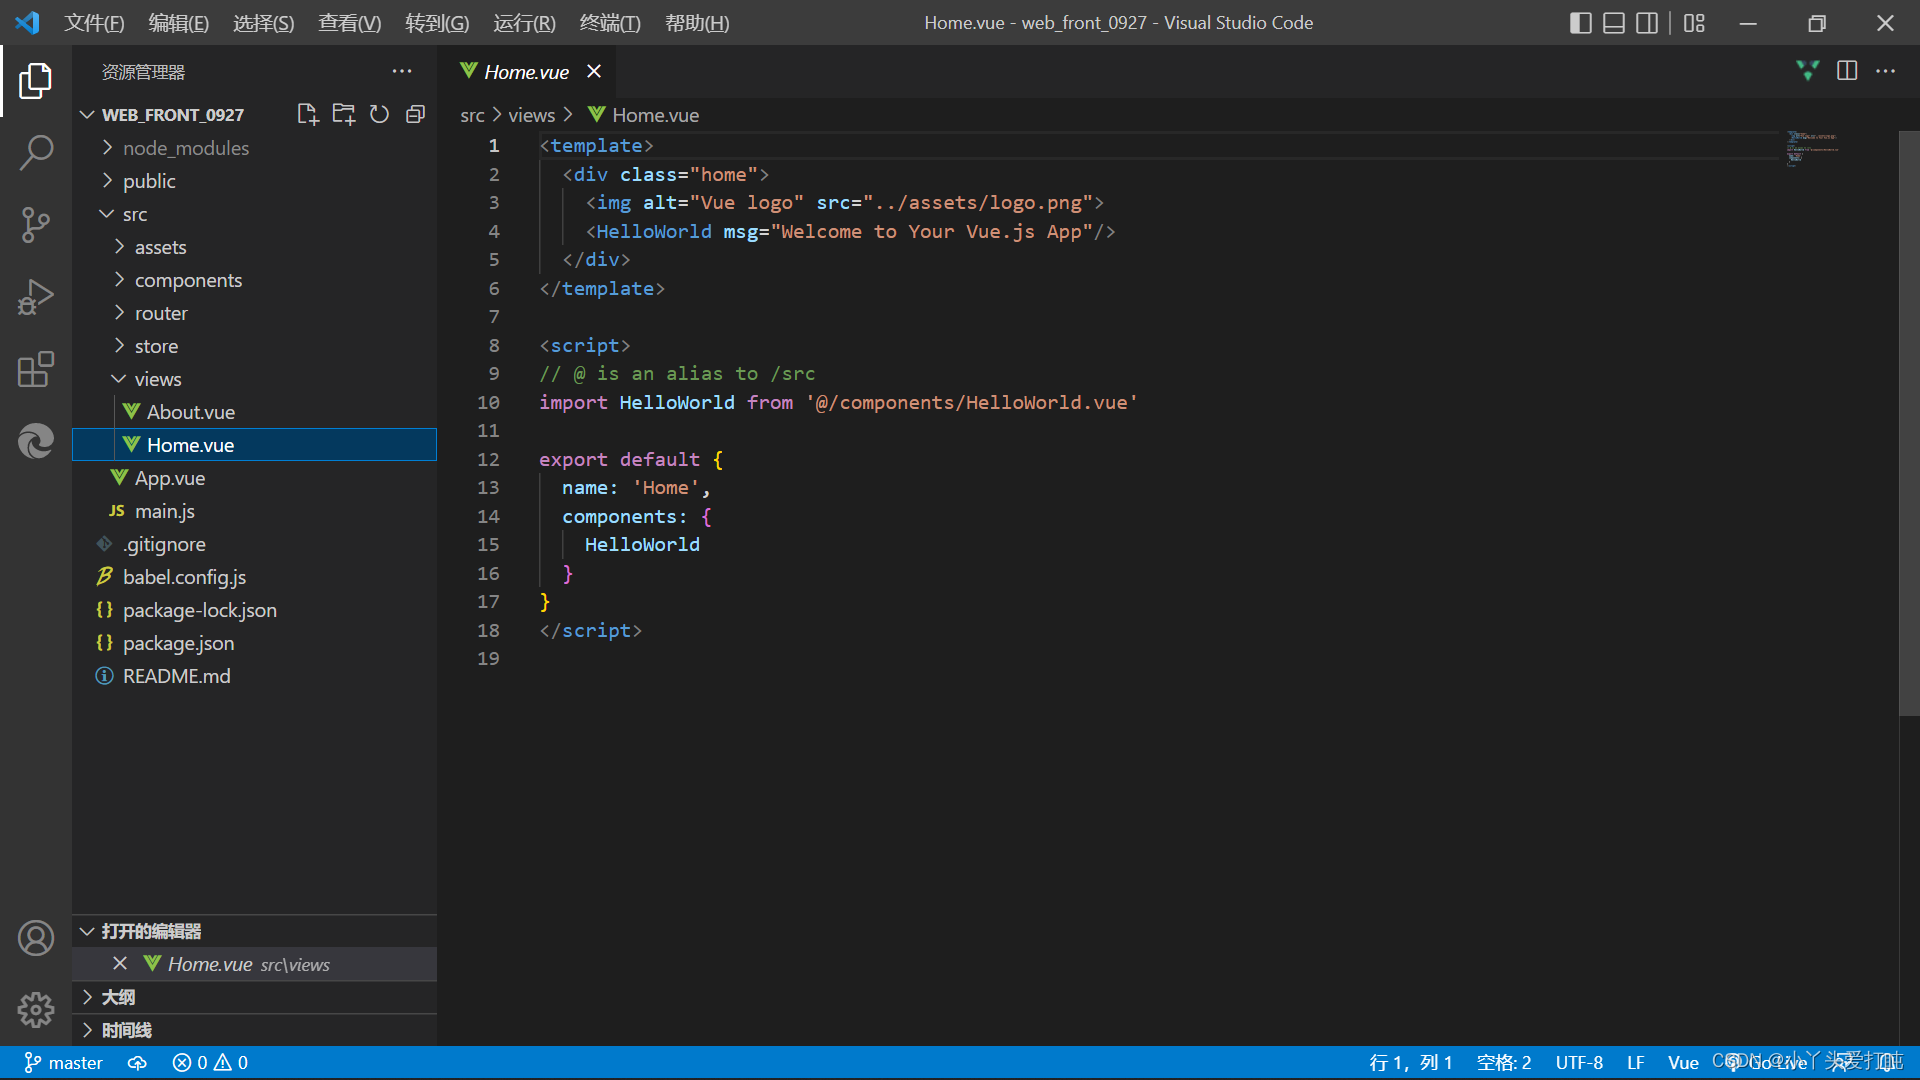Toggle the bottom panel visibility
The image size is (1920, 1080).
(1614, 23)
